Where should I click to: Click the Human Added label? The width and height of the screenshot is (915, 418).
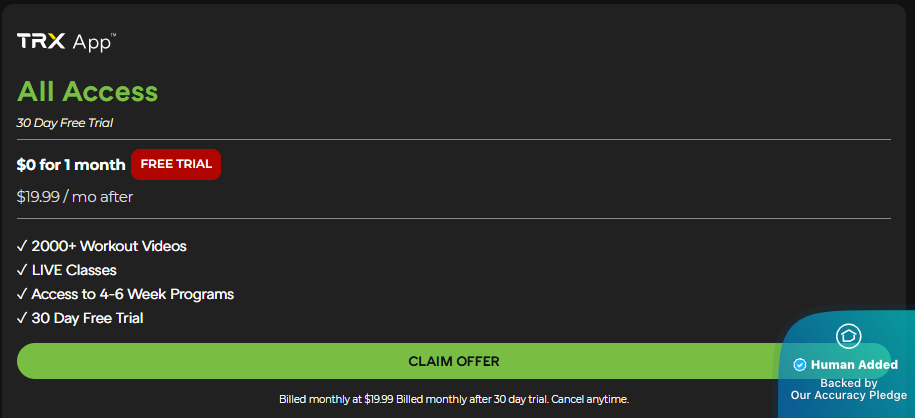point(854,365)
